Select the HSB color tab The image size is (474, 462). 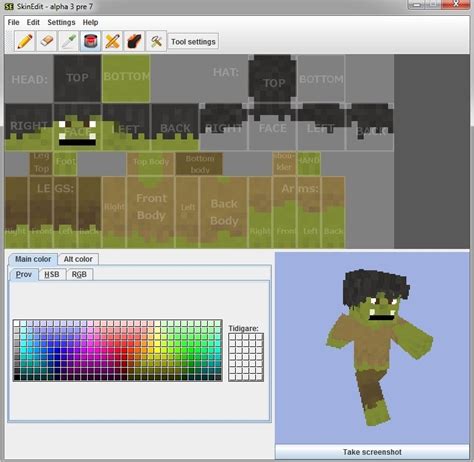pos(52,274)
